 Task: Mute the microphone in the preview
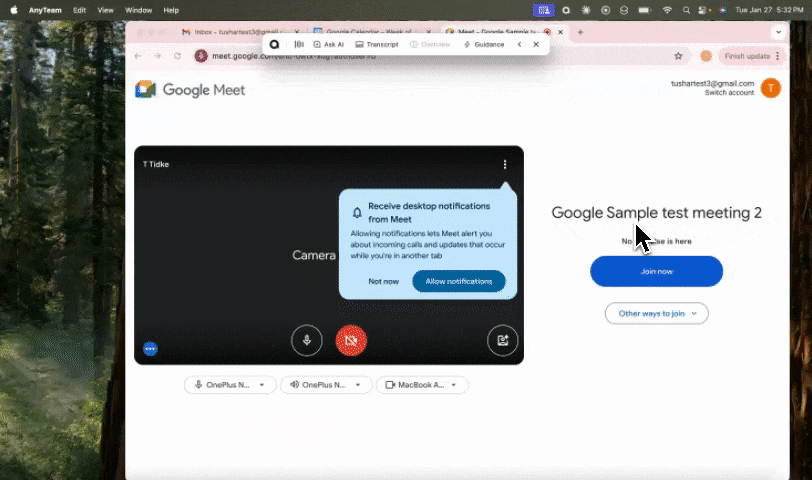(307, 340)
